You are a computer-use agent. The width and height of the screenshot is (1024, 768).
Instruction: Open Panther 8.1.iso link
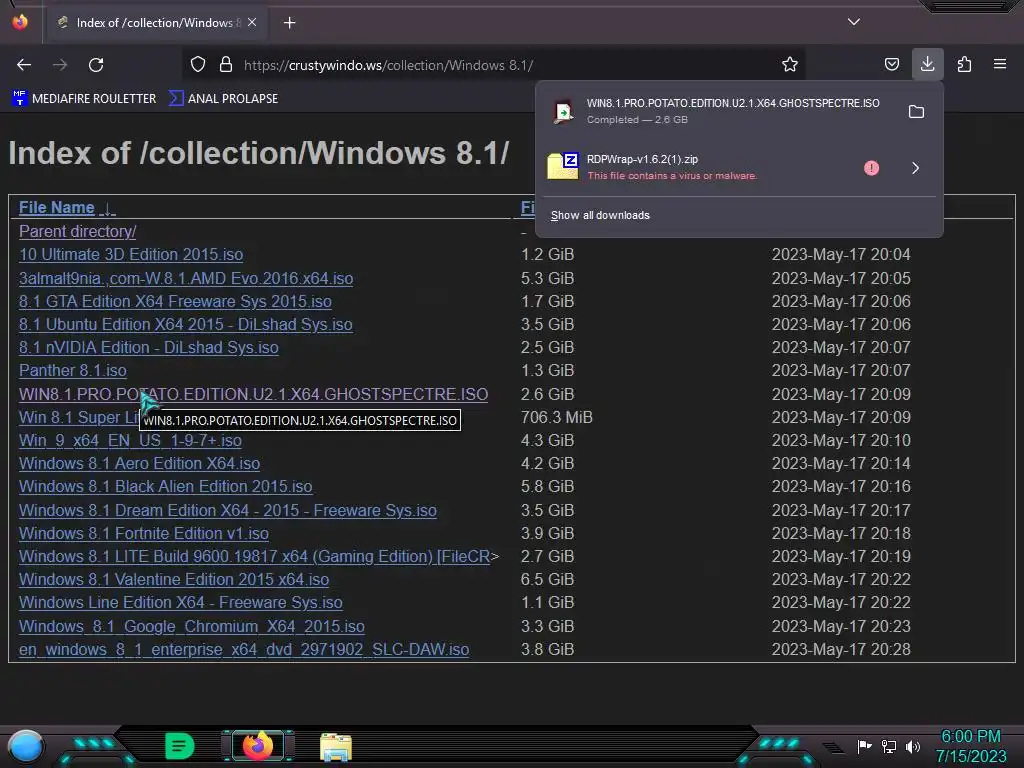pyautogui.click(x=72, y=370)
